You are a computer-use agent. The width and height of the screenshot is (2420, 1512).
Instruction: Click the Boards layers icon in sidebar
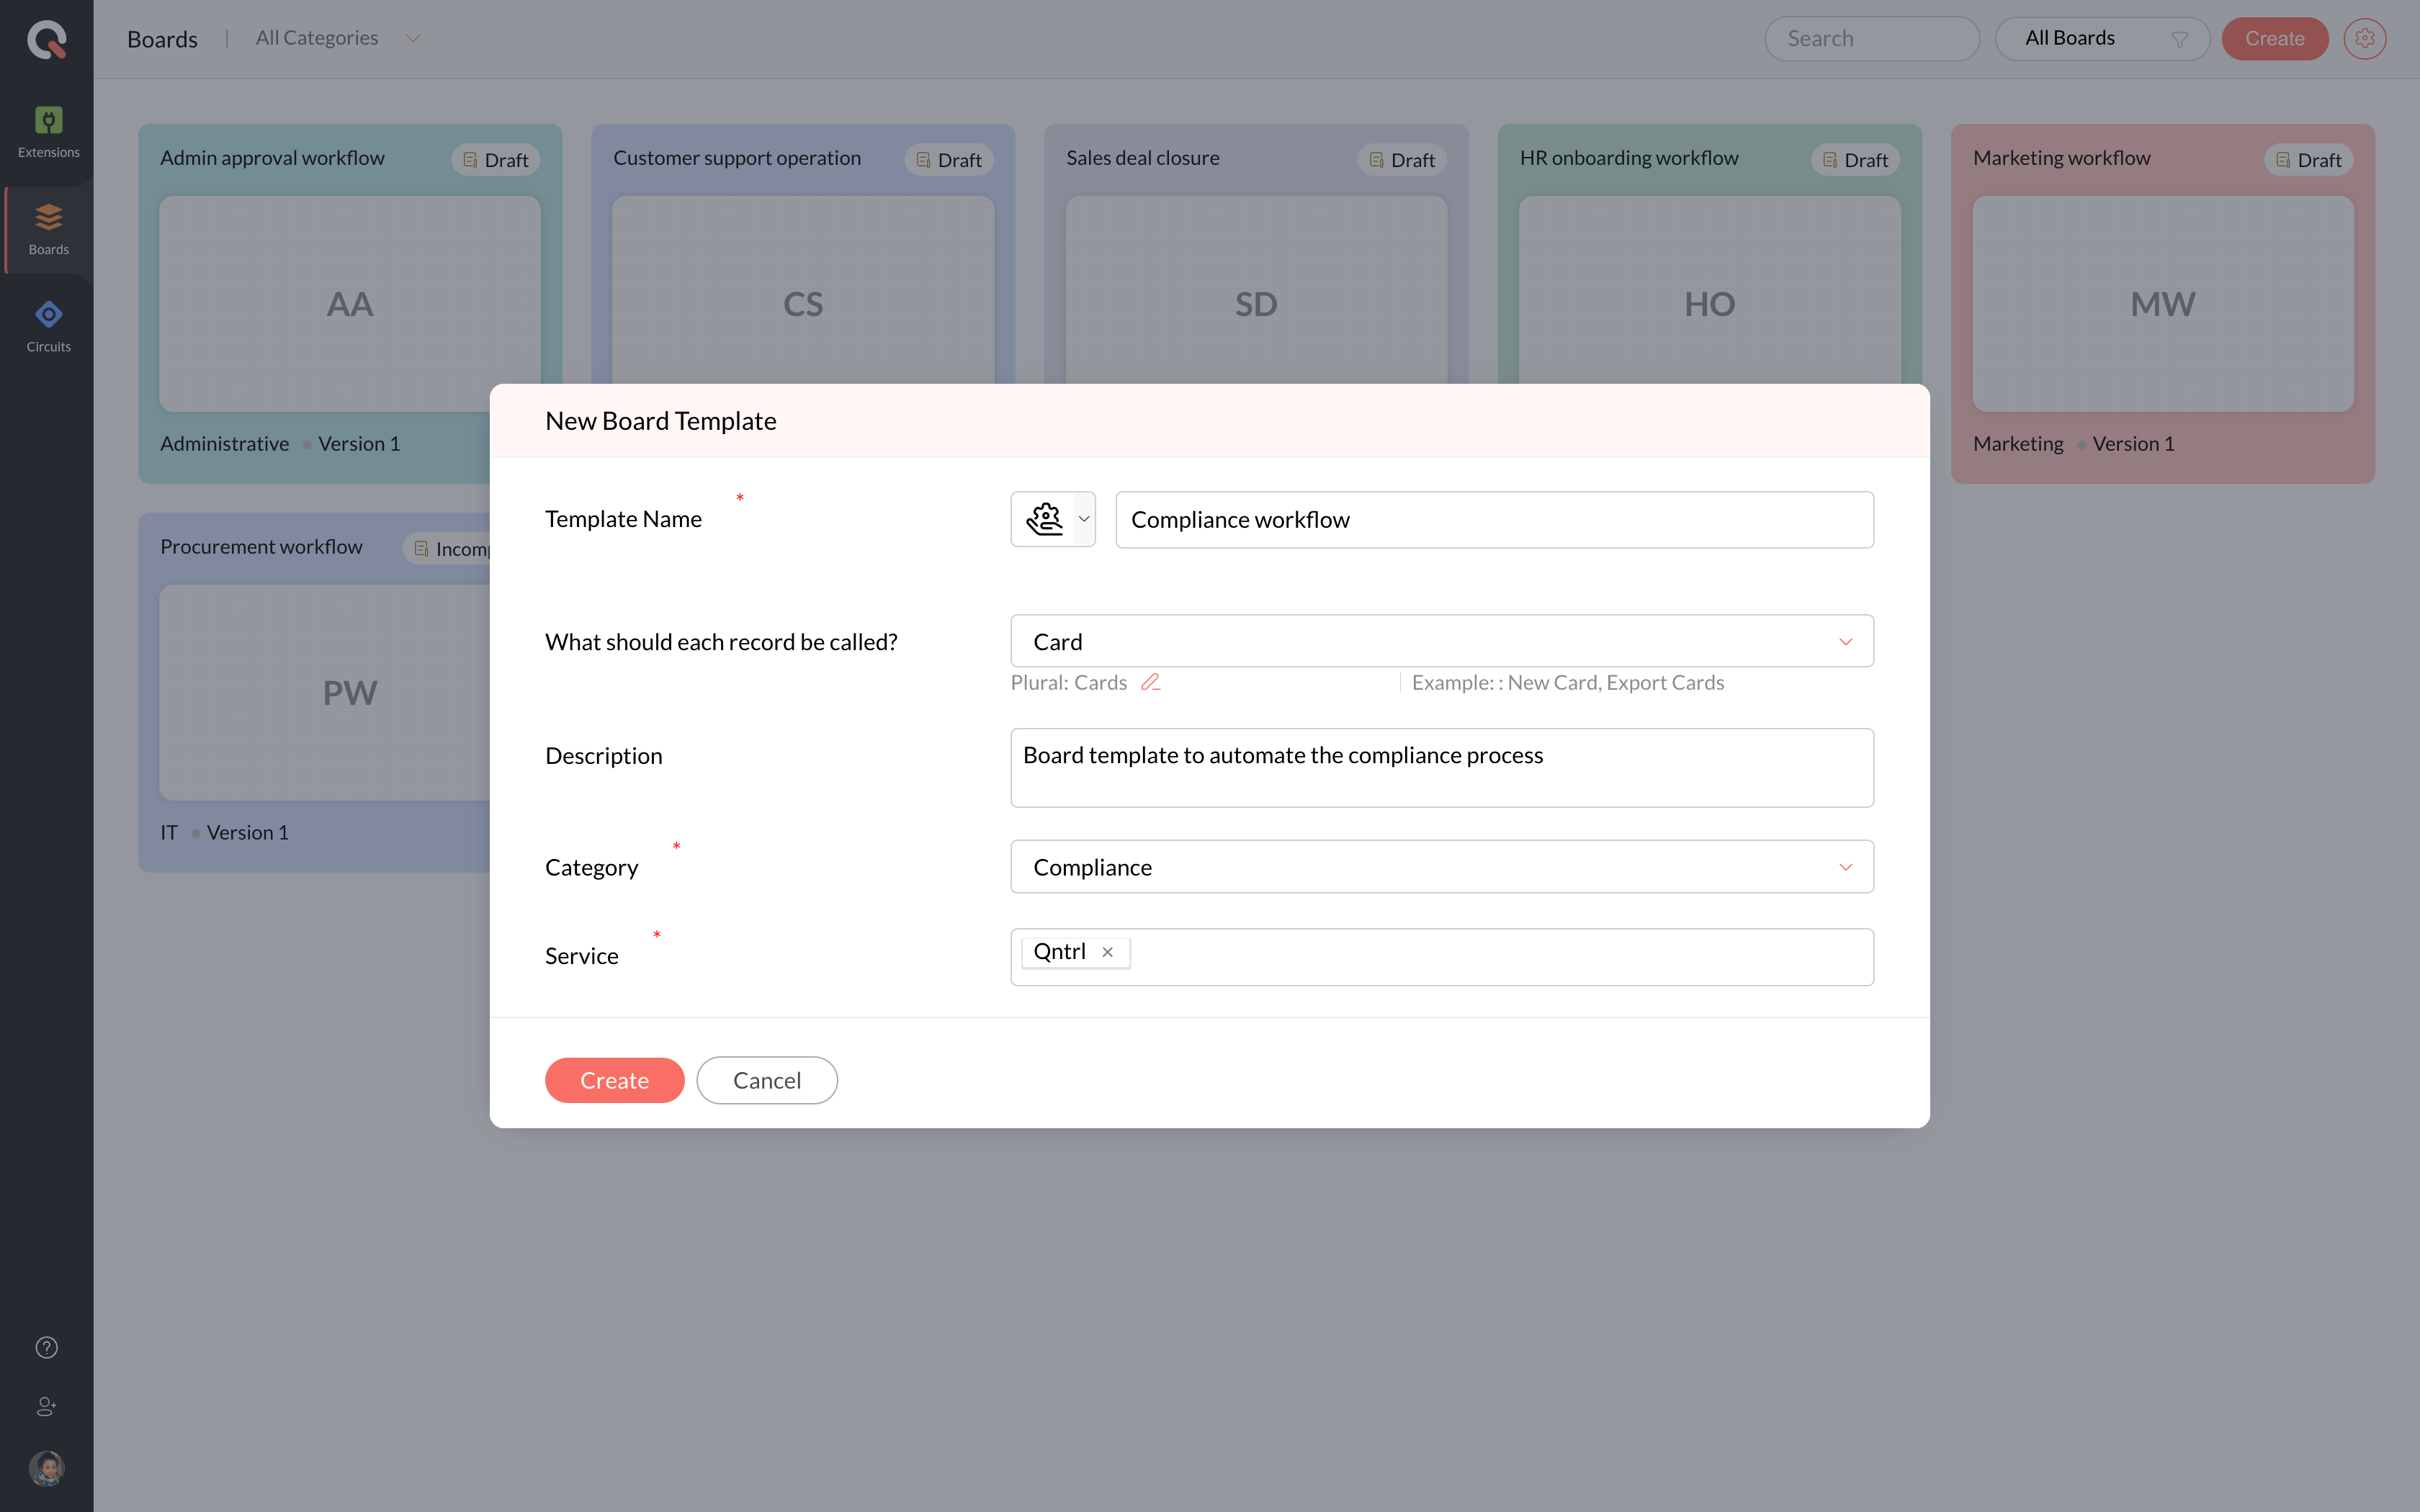pos(48,217)
